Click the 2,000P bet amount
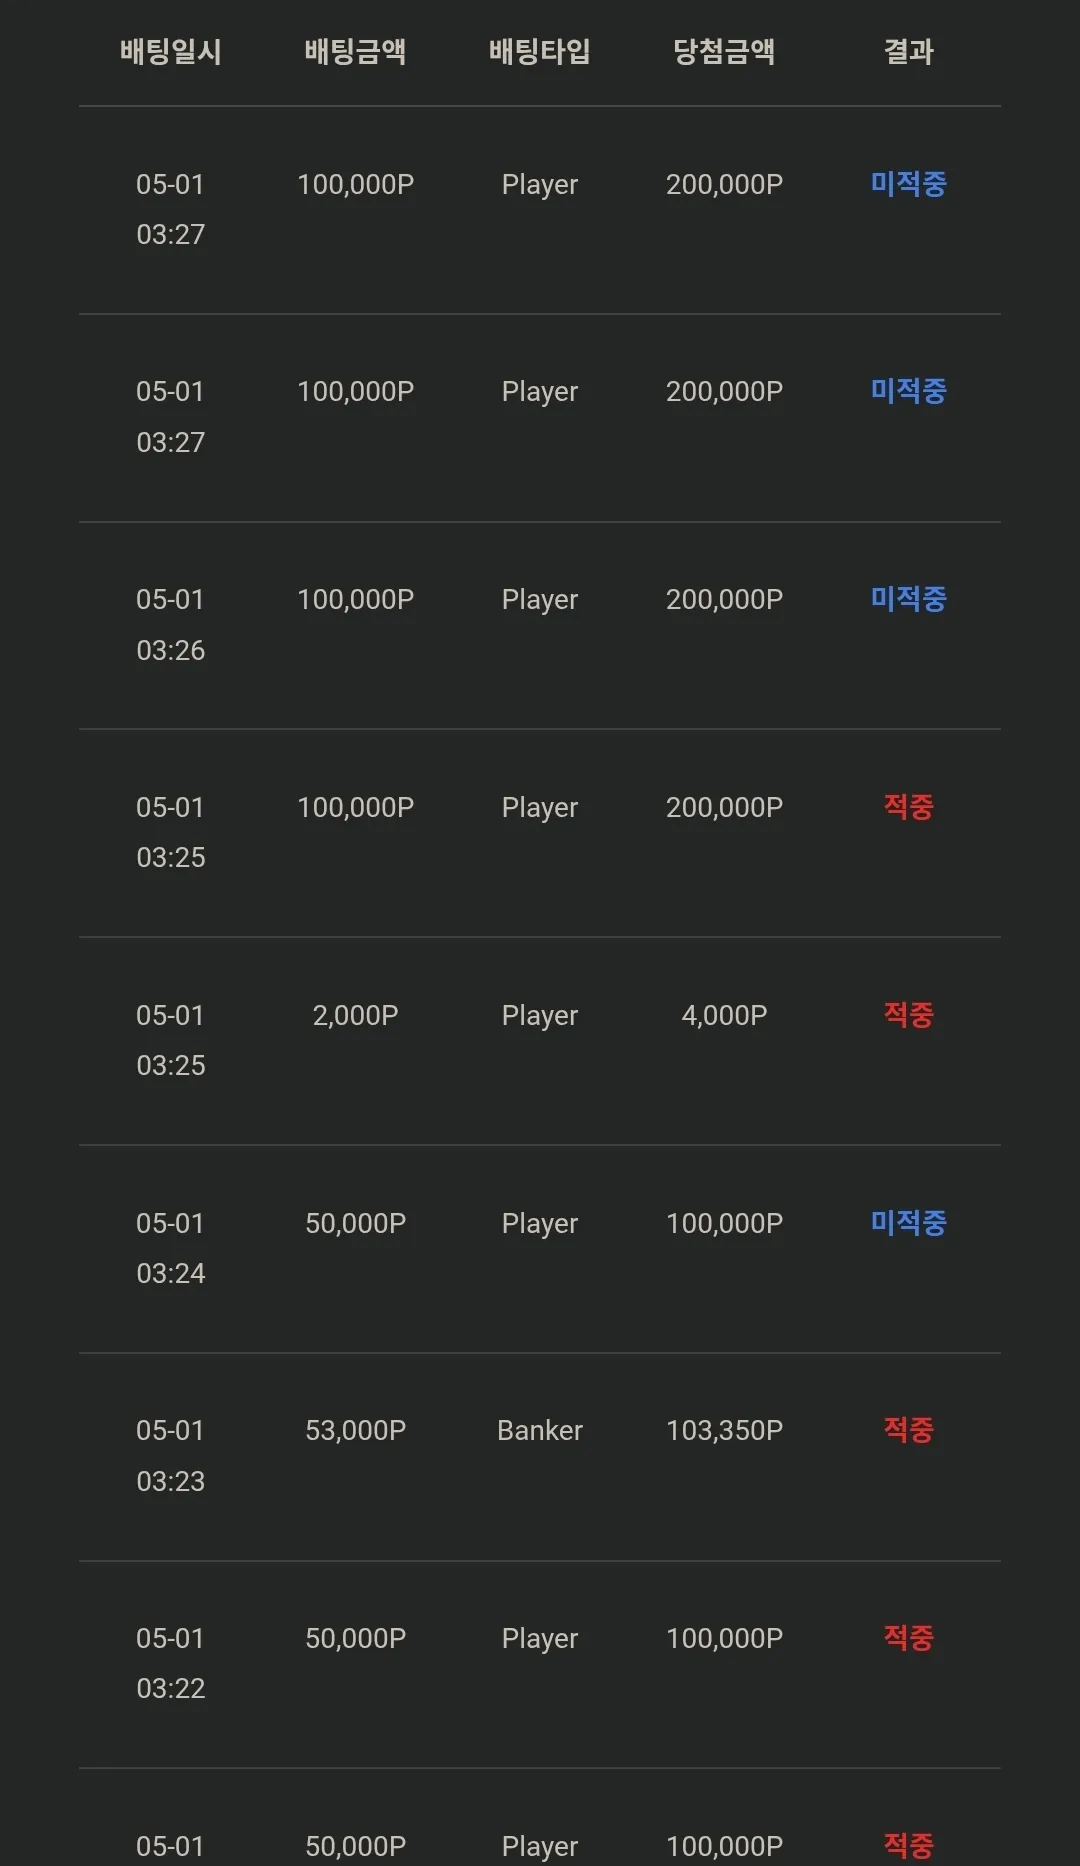The image size is (1080, 1866). point(355,1016)
